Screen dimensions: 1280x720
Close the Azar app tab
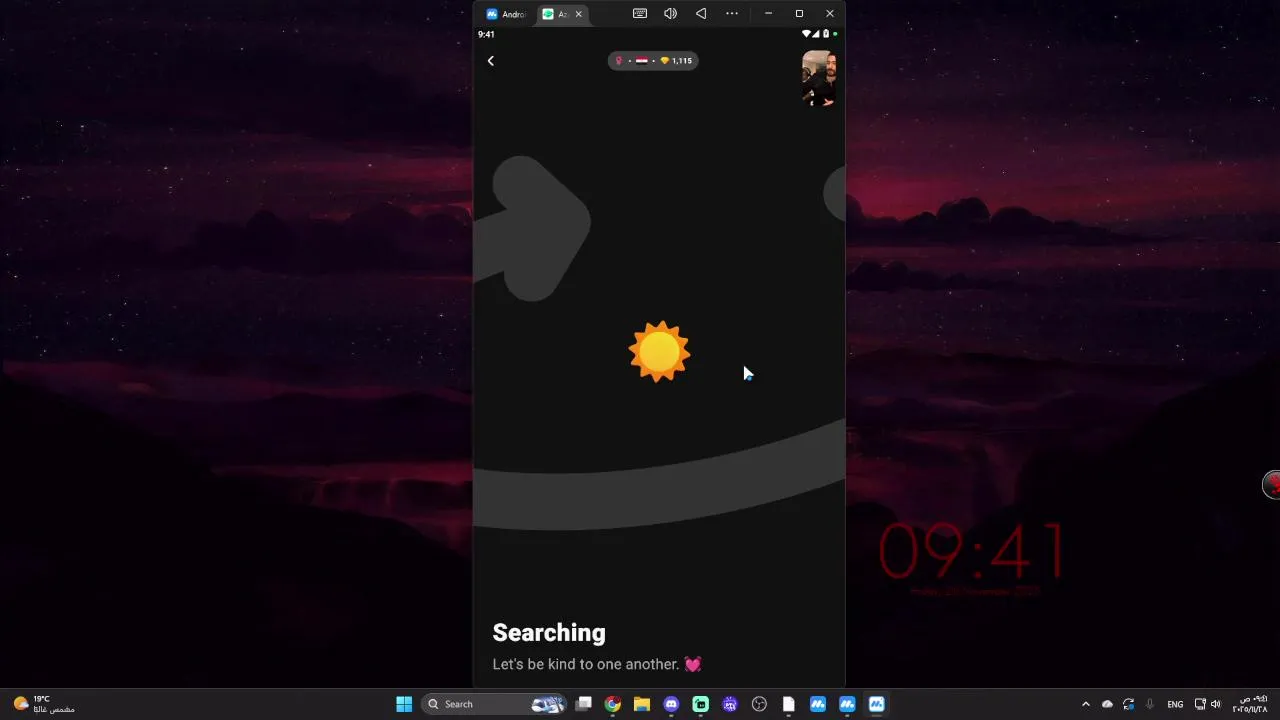578,14
